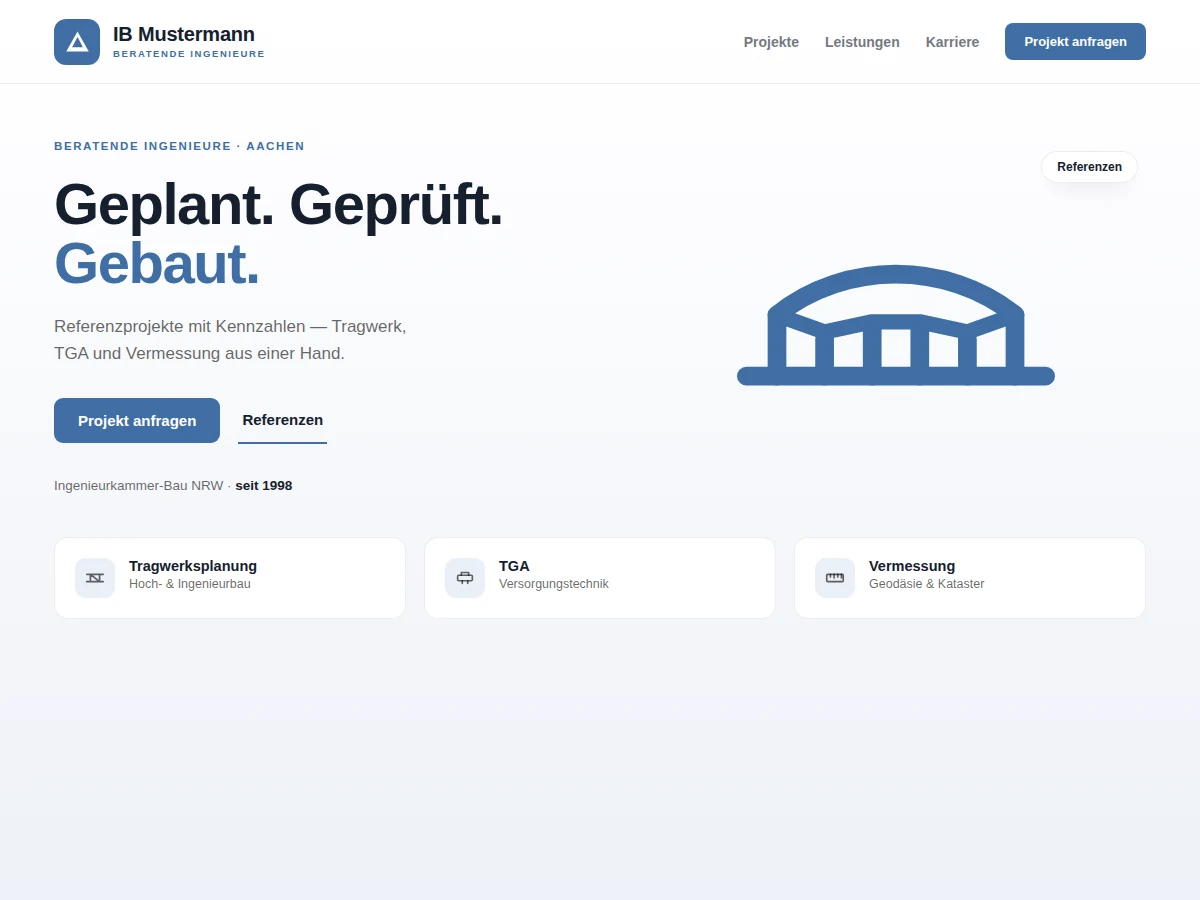Click the large bridge illustration

pyautogui.click(x=896, y=326)
